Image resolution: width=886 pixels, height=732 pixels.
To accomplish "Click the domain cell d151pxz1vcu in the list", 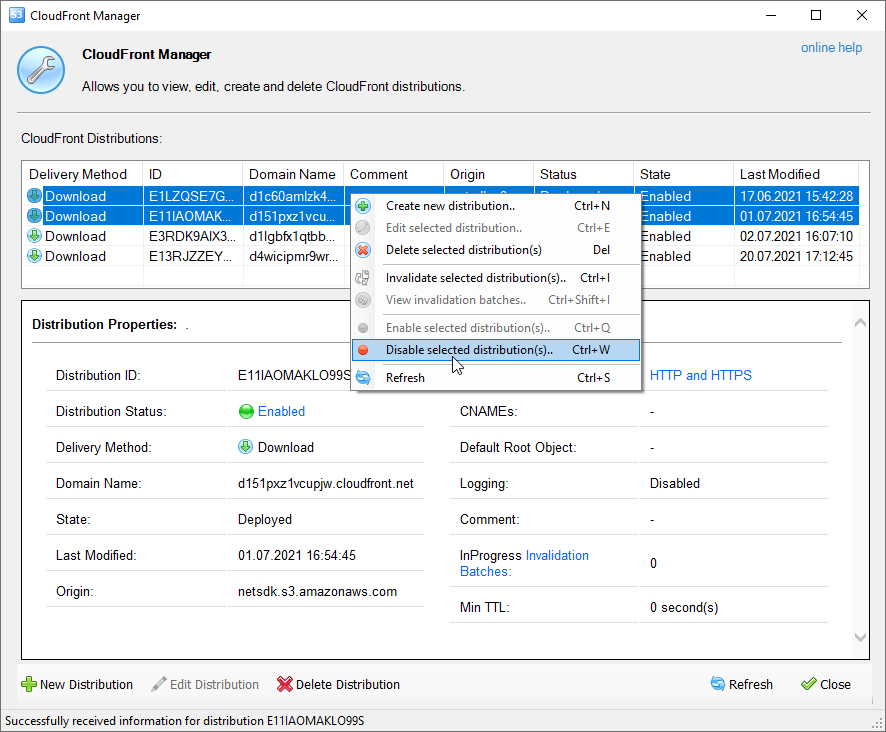I will coord(293,216).
